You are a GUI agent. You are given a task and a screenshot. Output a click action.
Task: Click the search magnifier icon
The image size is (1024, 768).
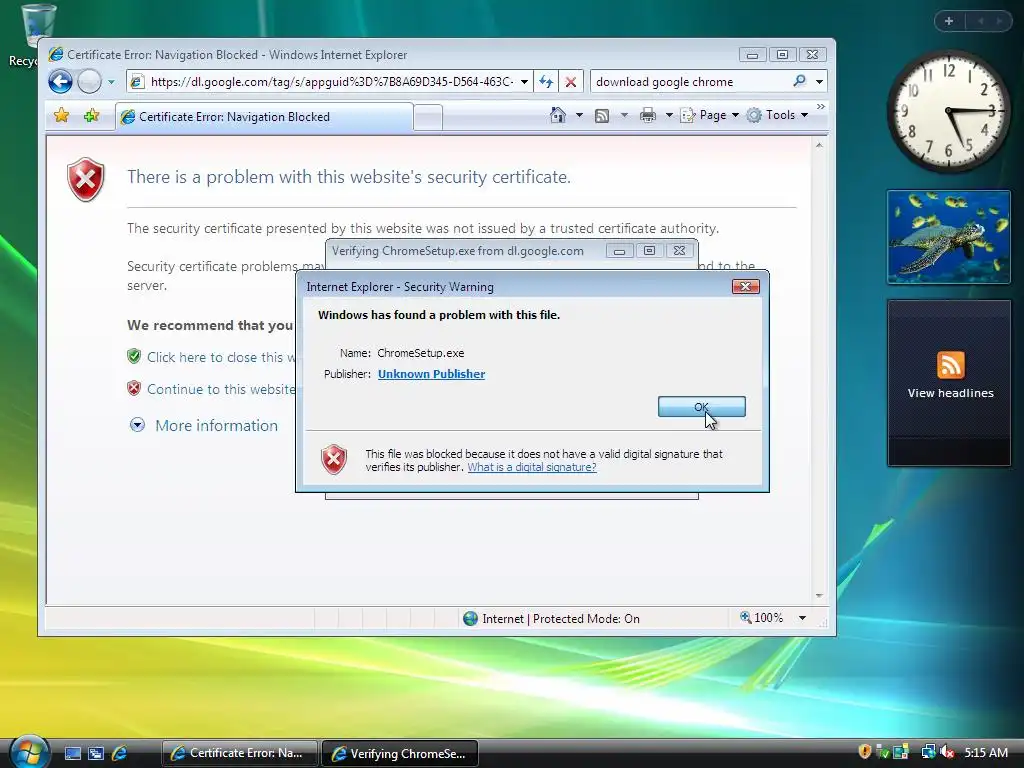point(799,81)
